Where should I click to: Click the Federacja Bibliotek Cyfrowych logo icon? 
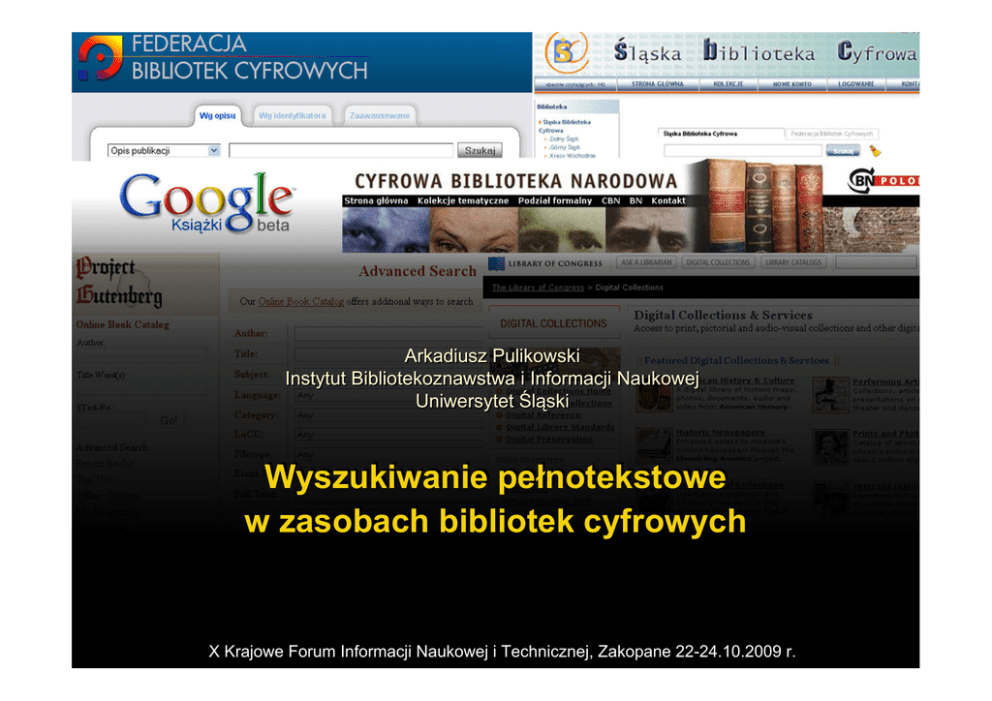(100, 59)
